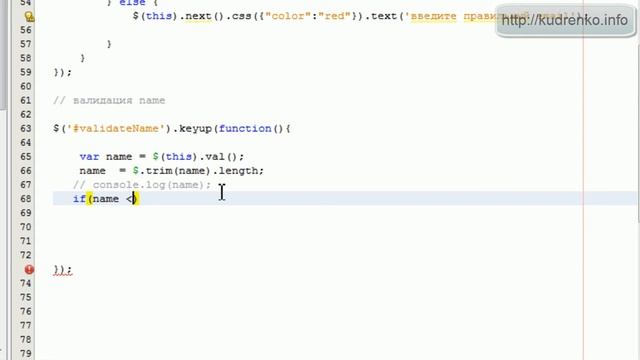Click line number 59 in the gutter

(26, 72)
